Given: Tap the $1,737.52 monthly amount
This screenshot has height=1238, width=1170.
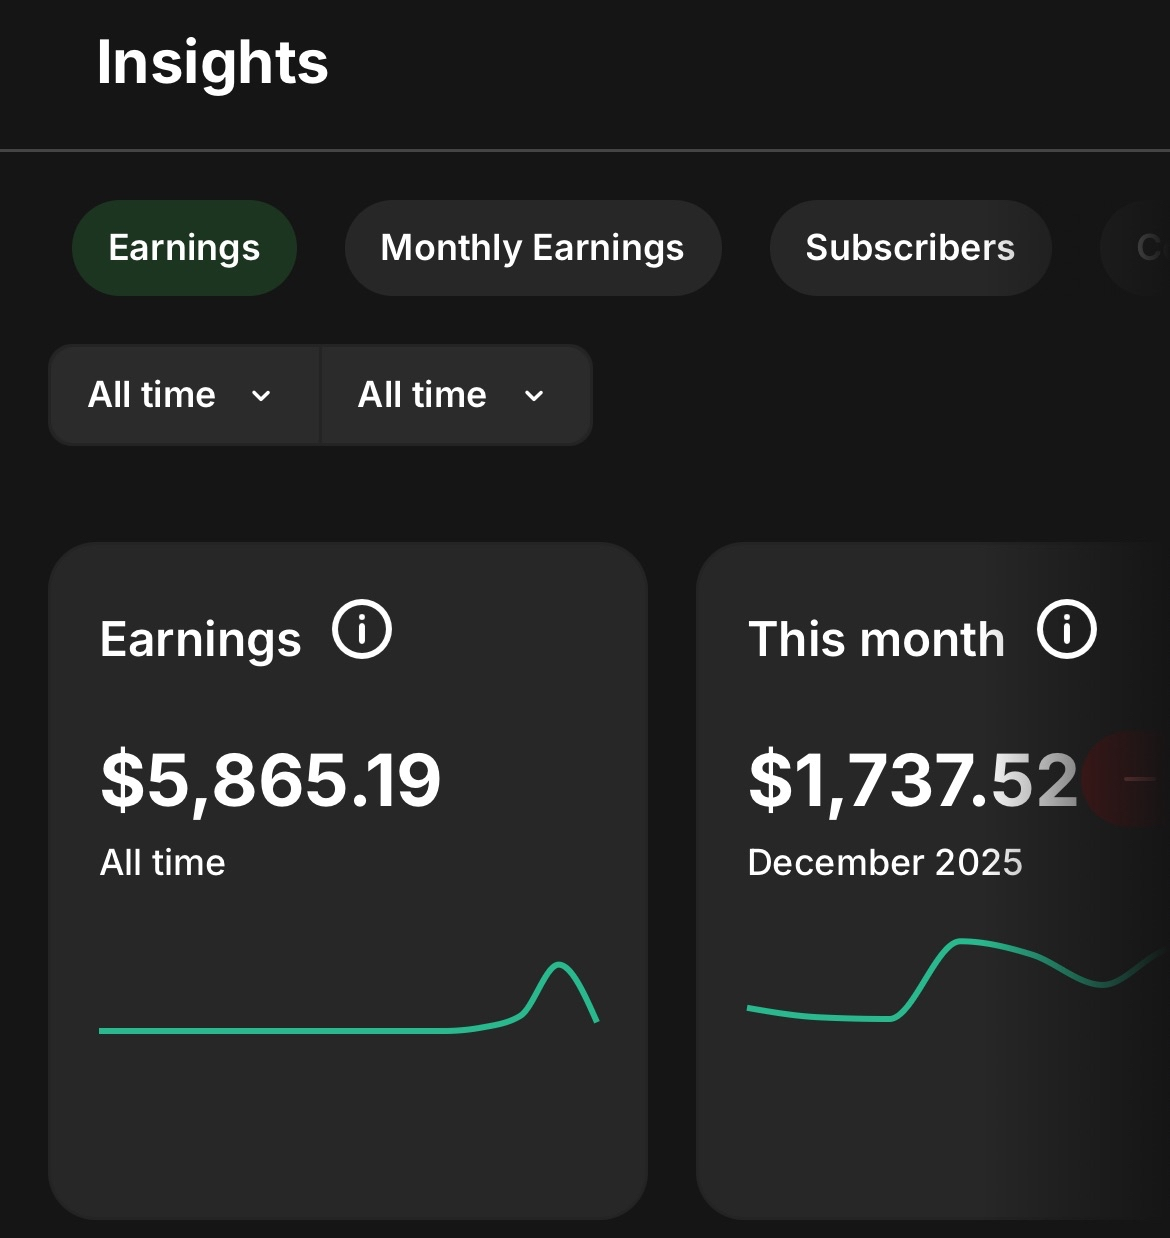Looking at the screenshot, I should pos(912,780).
